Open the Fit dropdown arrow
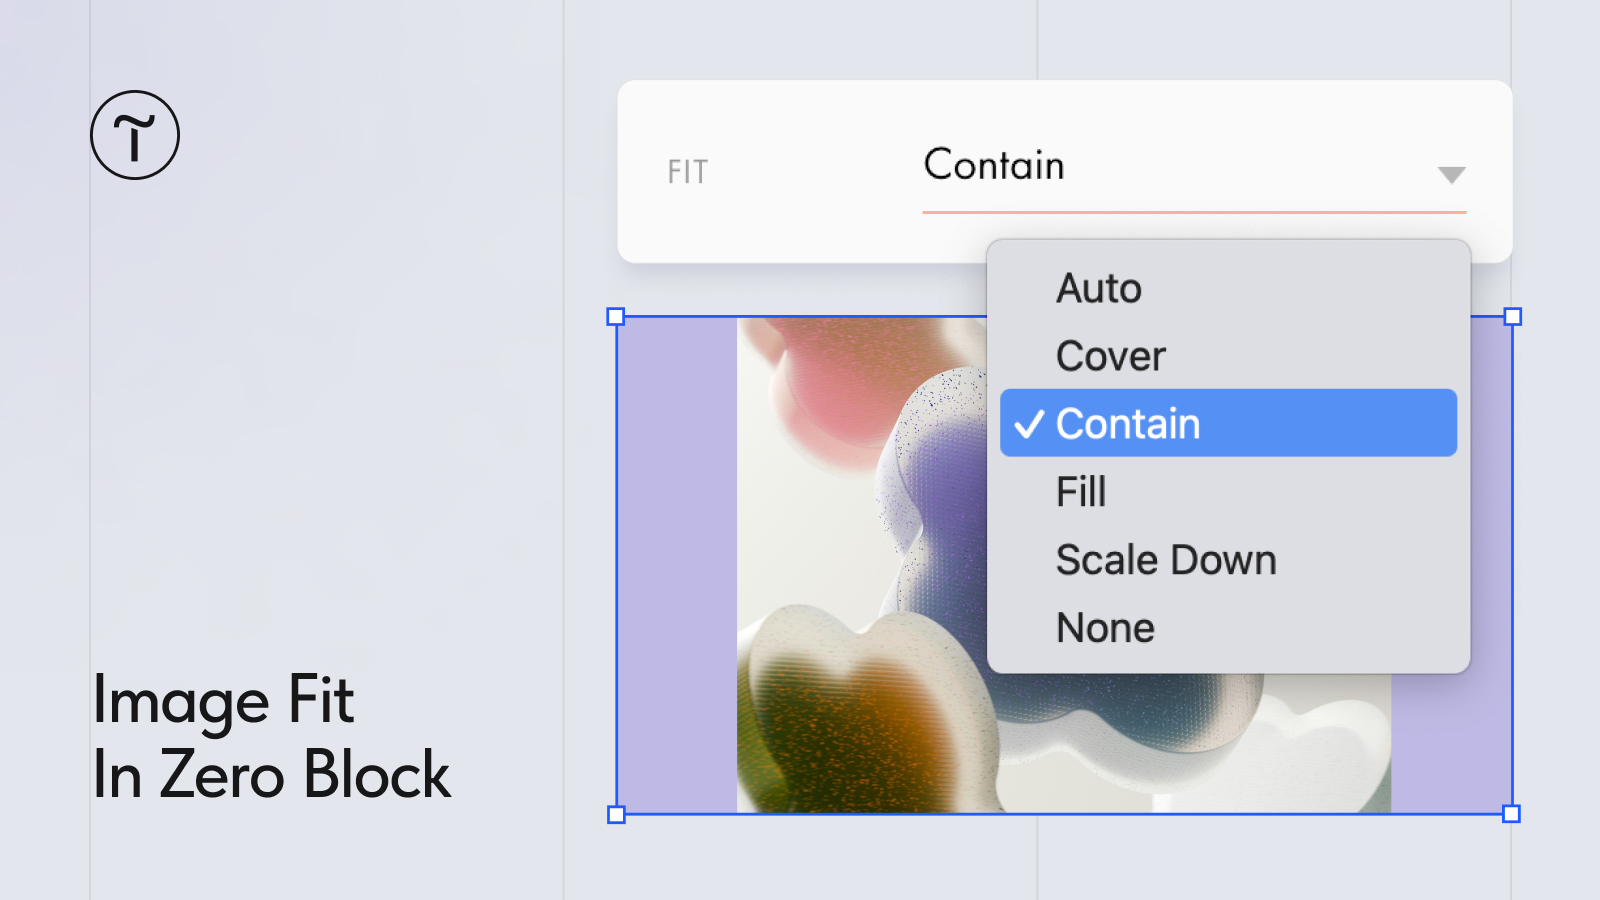1600x900 pixels. tap(1451, 175)
